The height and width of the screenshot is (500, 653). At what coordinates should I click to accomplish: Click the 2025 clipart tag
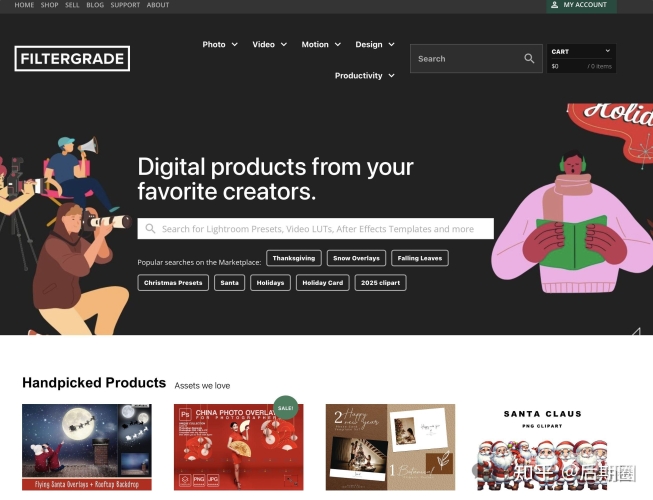pyautogui.click(x=380, y=283)
